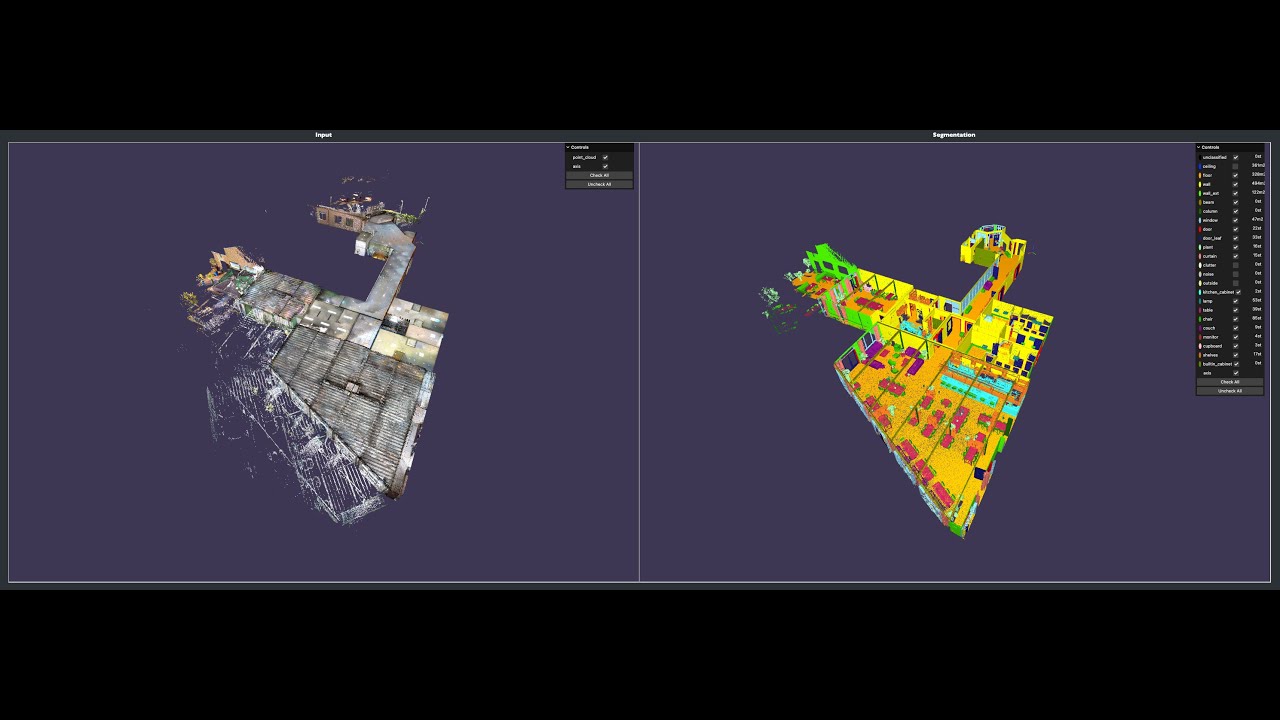Toggle the axis checkbox in Input controls
This screenshot has width=1280, height=720.
click(605, 166)
